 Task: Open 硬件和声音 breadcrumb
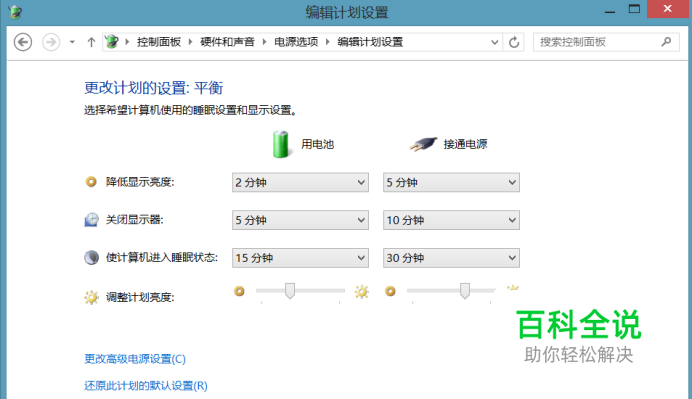(227, 42)
